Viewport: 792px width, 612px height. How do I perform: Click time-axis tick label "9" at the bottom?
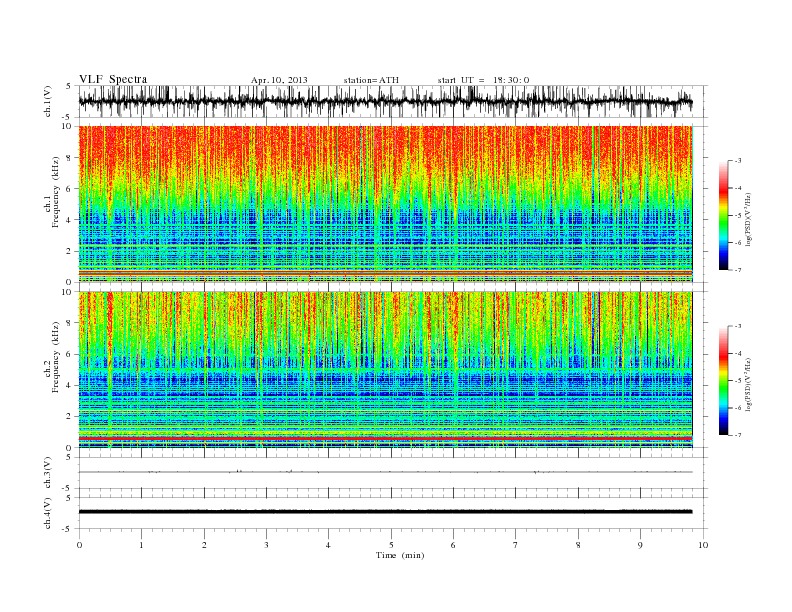click(x=640, y=545)
